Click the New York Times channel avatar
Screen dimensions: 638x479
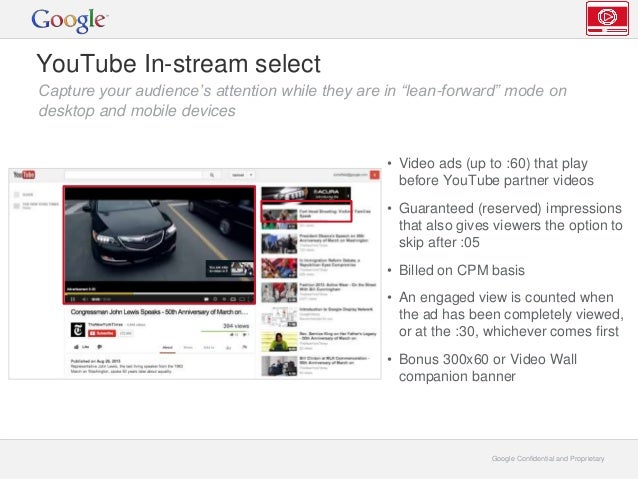click(78, 330)
